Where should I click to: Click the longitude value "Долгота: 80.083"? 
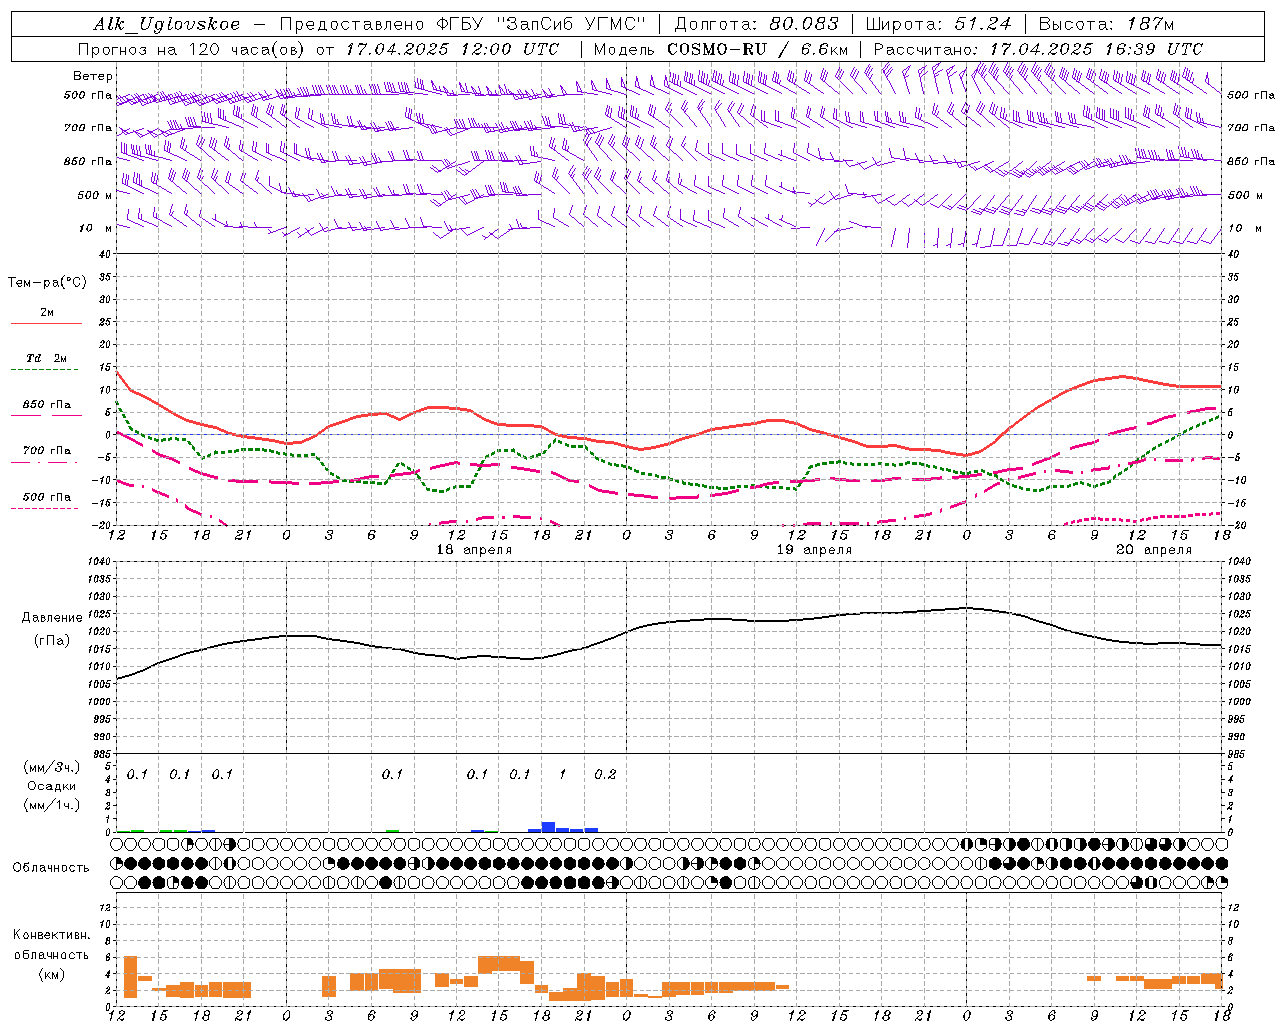click(x=756, y=24)
